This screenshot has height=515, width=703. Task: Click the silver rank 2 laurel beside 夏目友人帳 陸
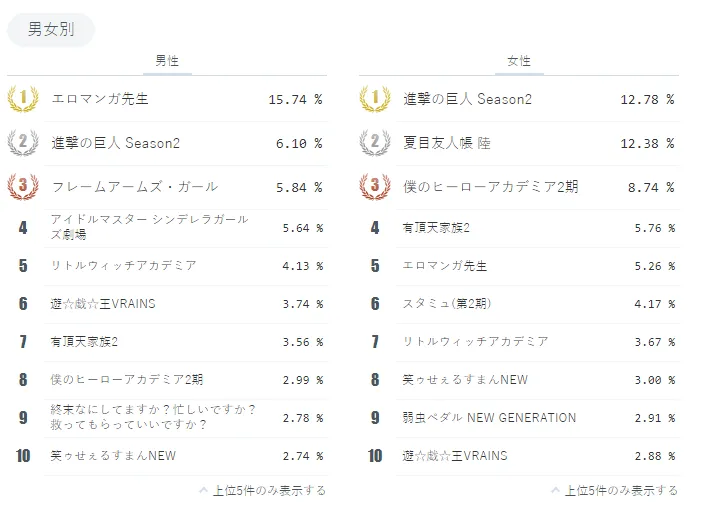[375, 143]
